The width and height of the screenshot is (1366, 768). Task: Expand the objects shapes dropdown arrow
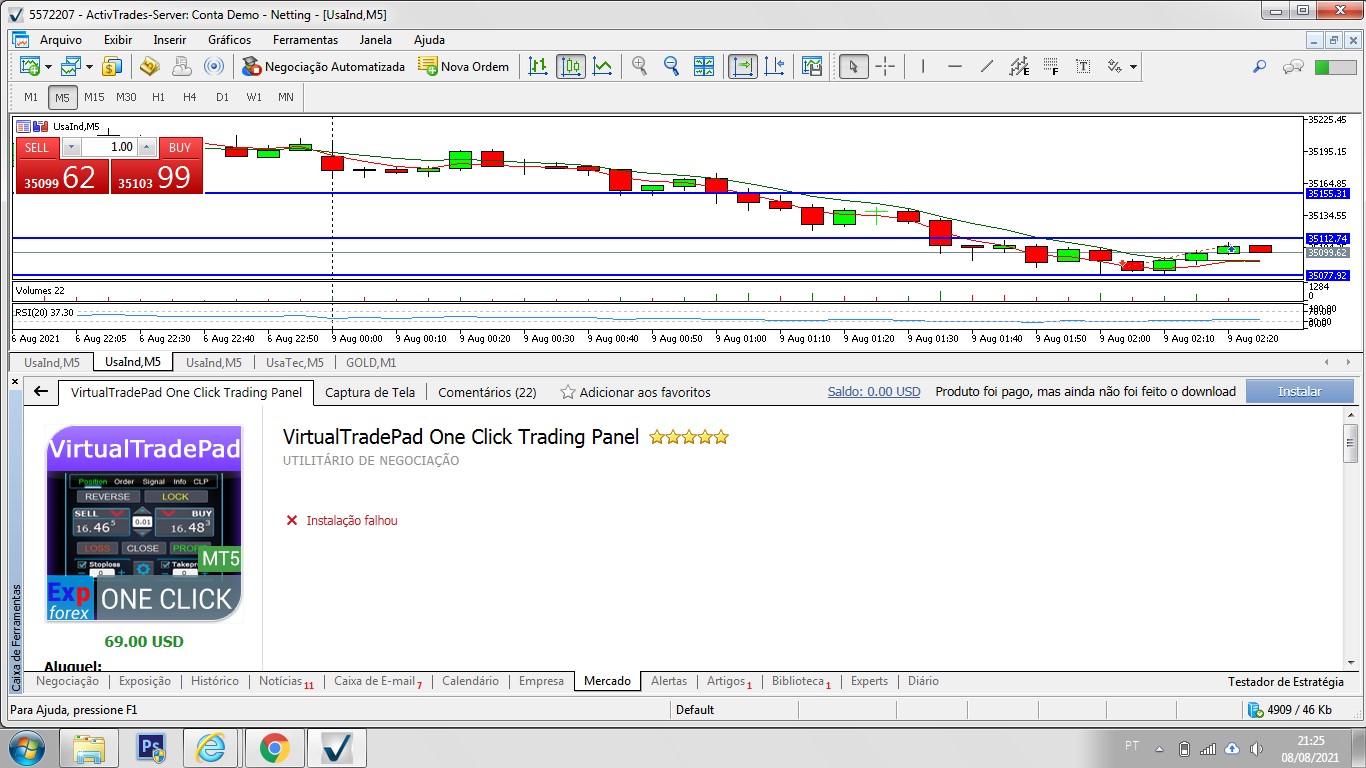[1133, 67]
